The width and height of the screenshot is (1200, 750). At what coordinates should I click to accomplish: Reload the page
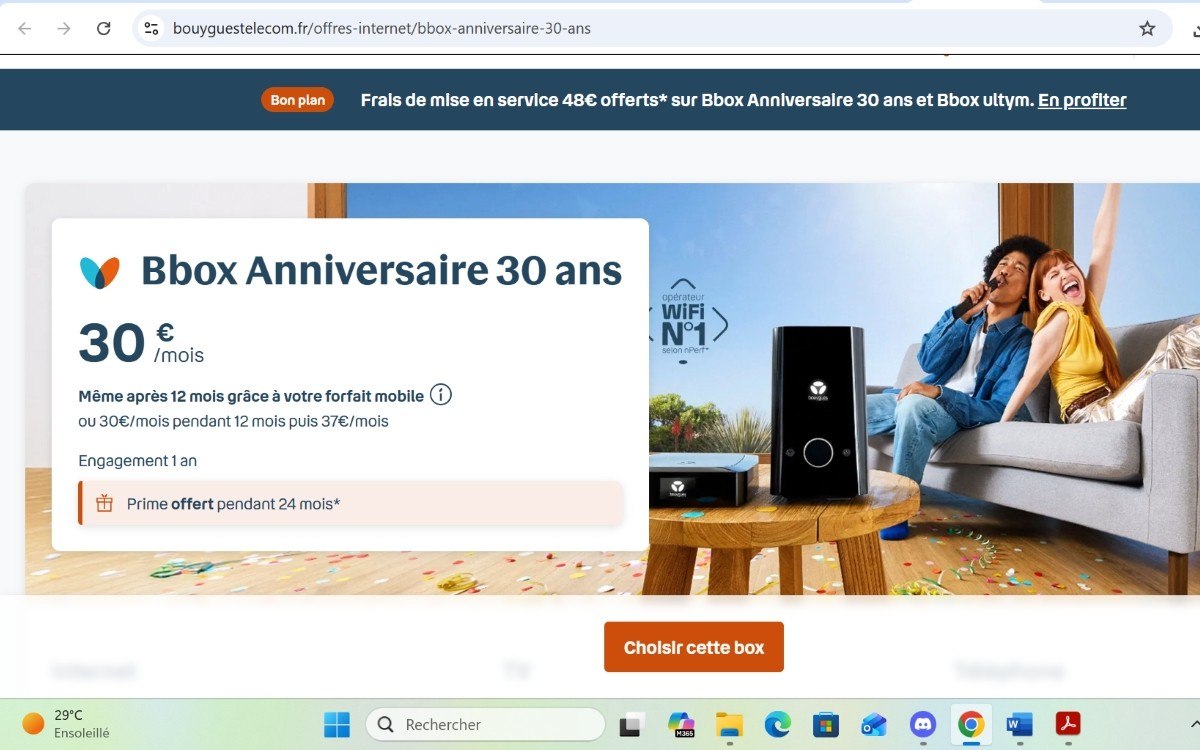pos(104,28)
